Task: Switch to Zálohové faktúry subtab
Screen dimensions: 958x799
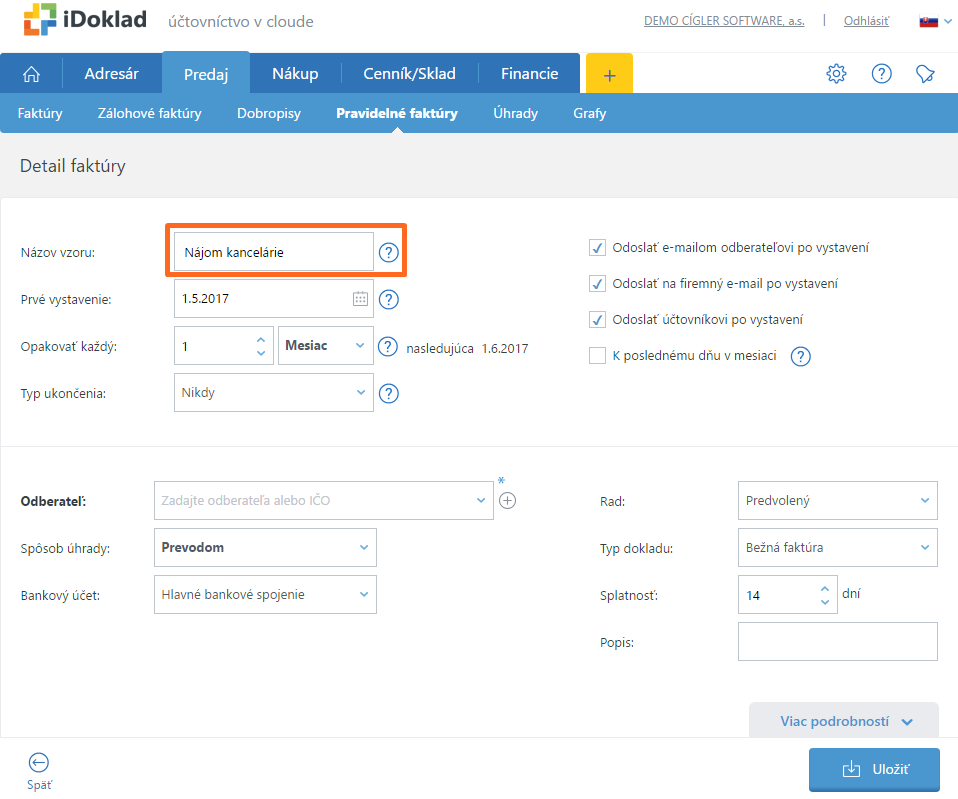Action: 149,113
